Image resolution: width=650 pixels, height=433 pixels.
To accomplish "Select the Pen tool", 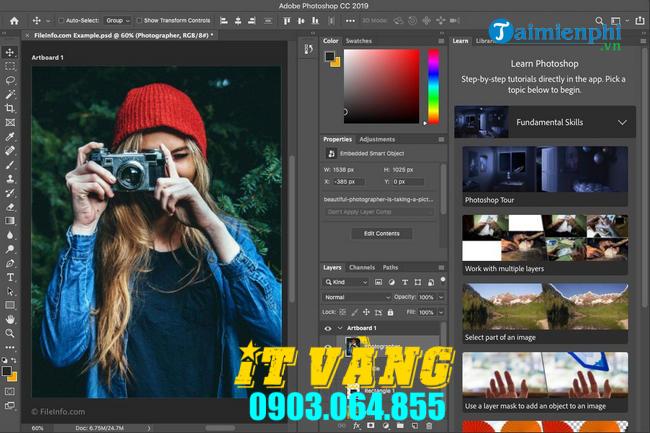I will coord(10,263).
